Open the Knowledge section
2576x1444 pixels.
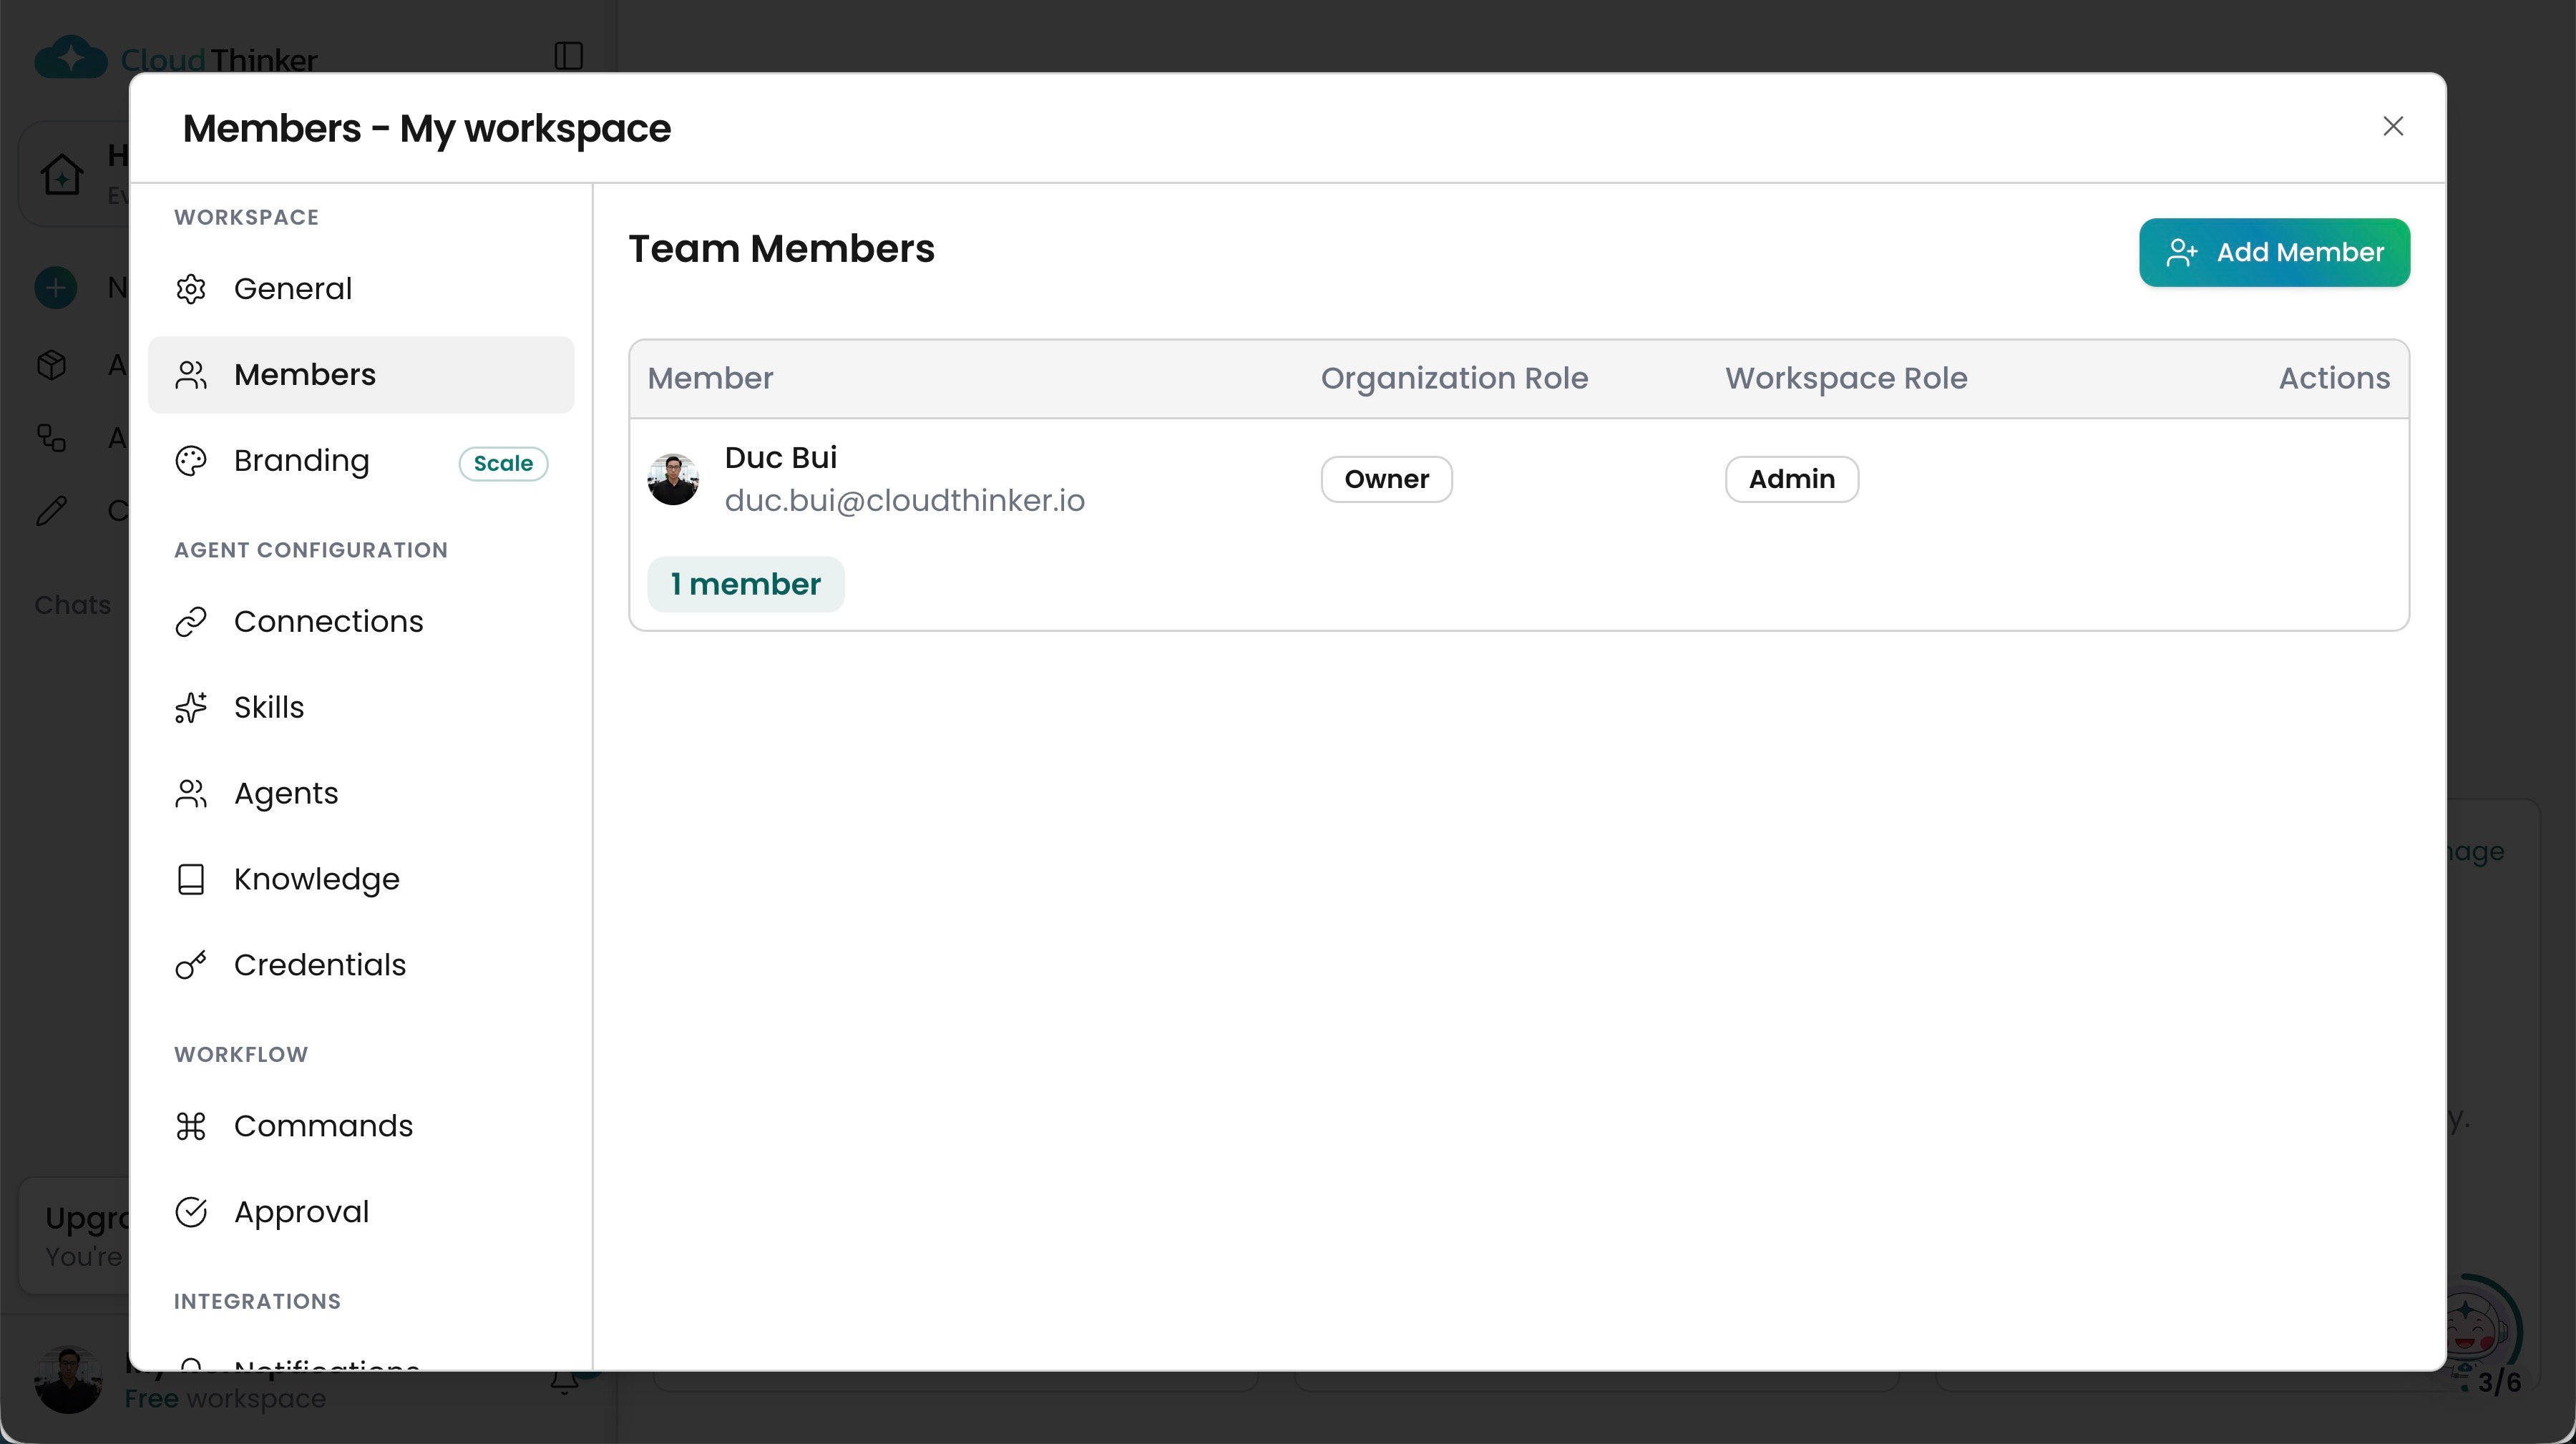[361, 880]
